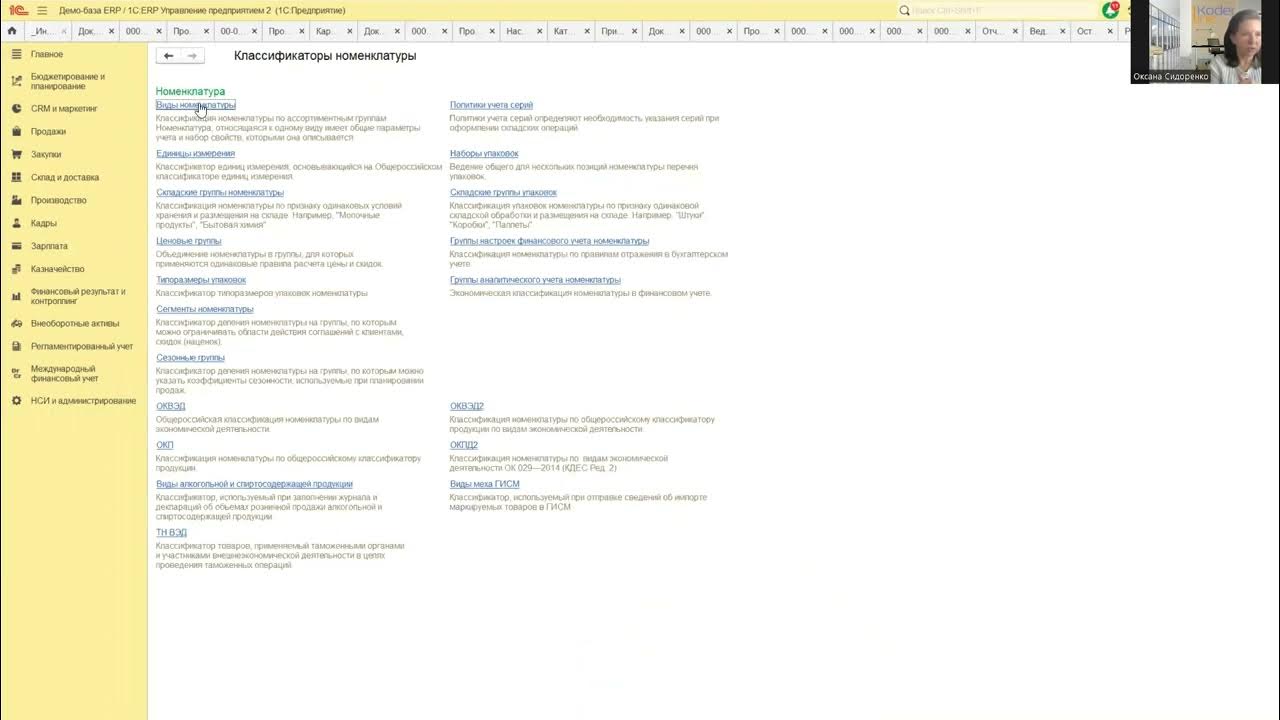Viewport: 1280px width, 720px height.
Task: Open the main menu hamburger icon
Action: (x=41, y=10)
